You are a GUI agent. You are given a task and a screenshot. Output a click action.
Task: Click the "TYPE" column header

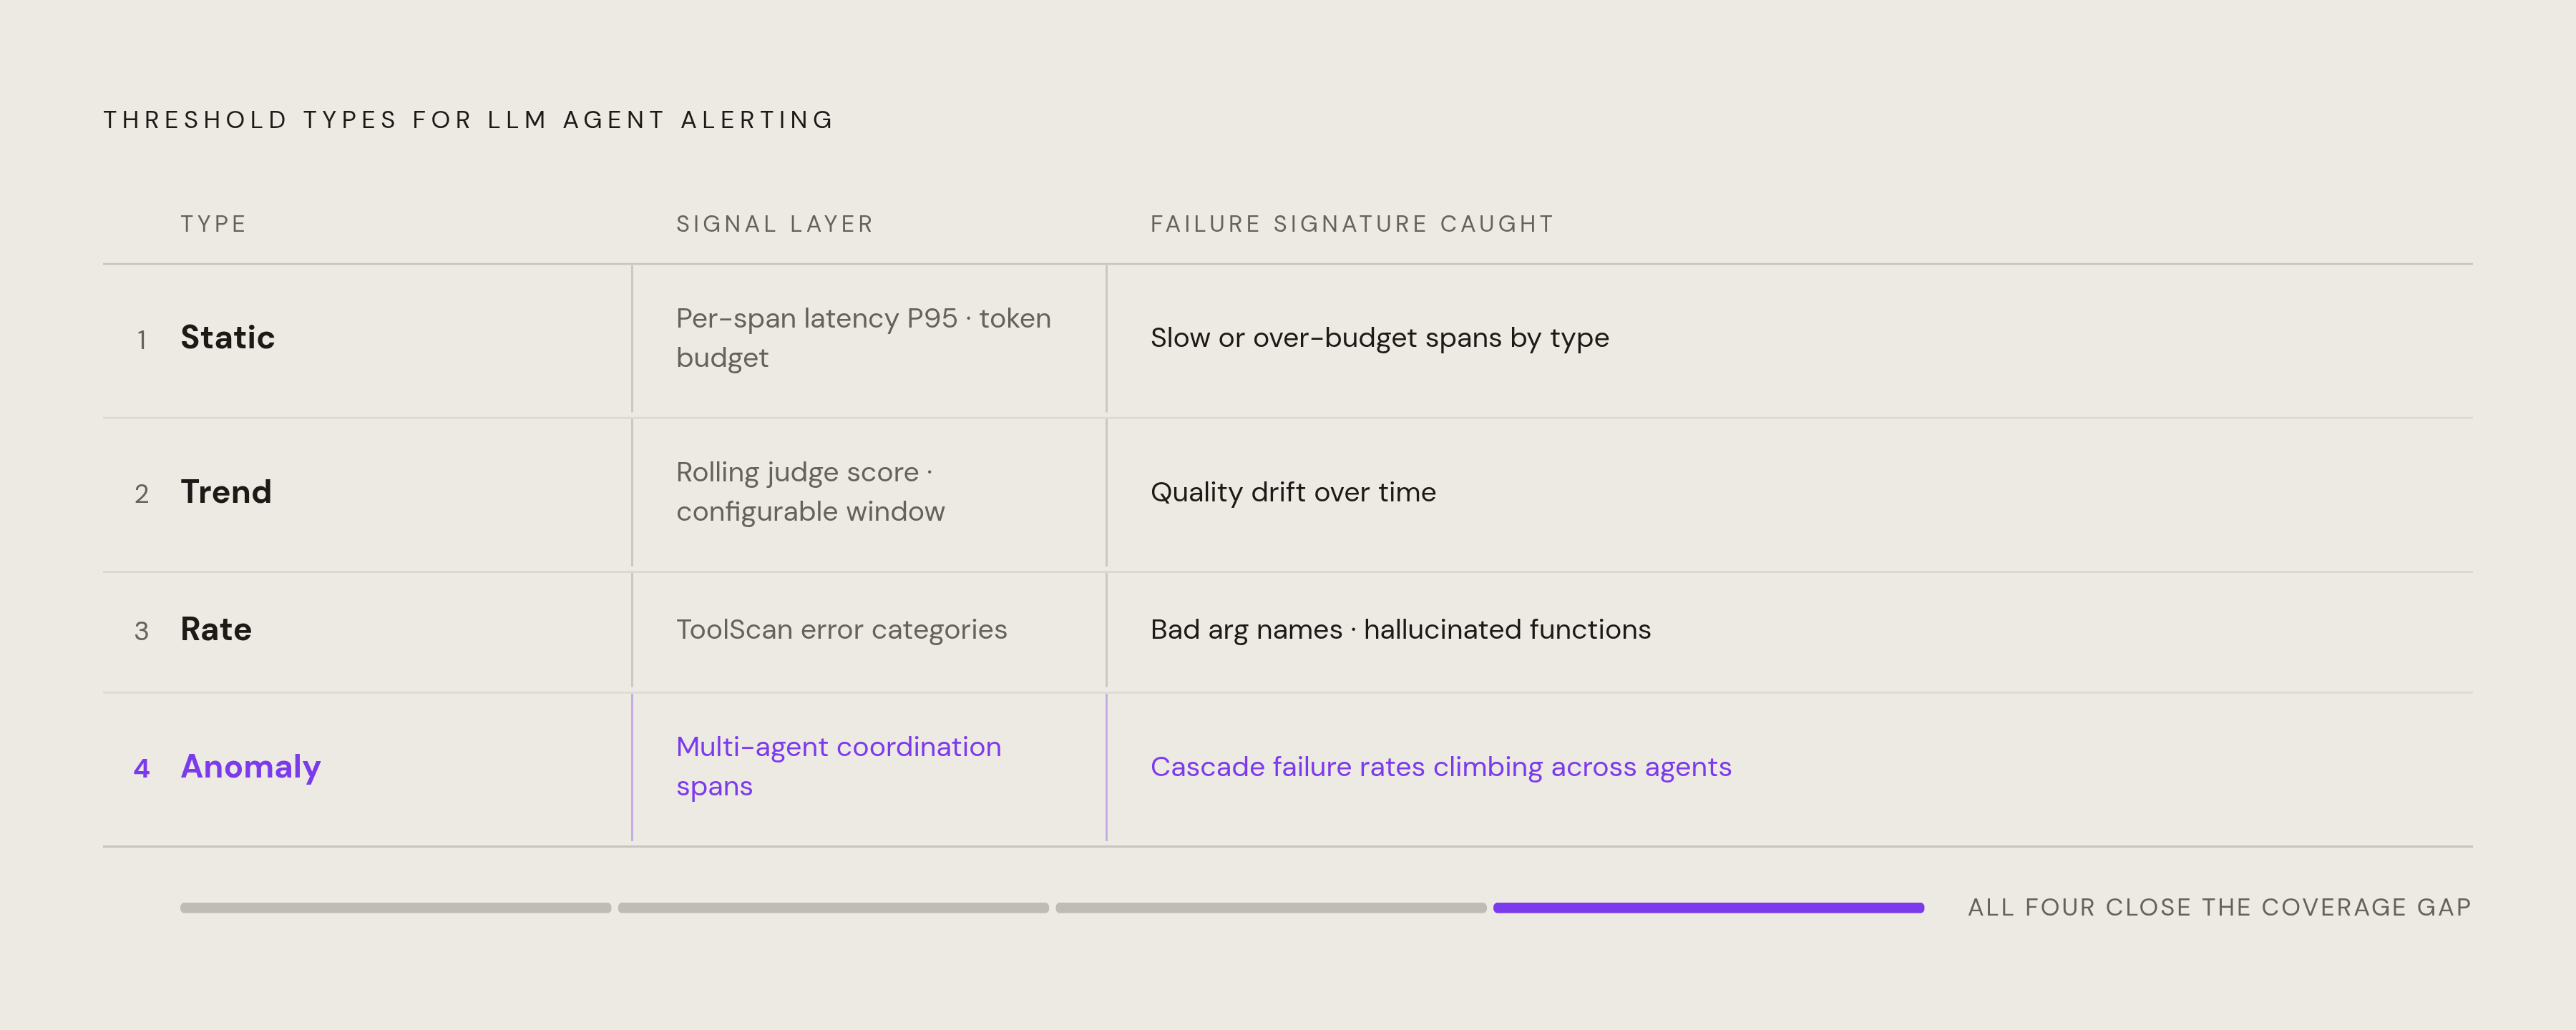click(x=213, y=224)
